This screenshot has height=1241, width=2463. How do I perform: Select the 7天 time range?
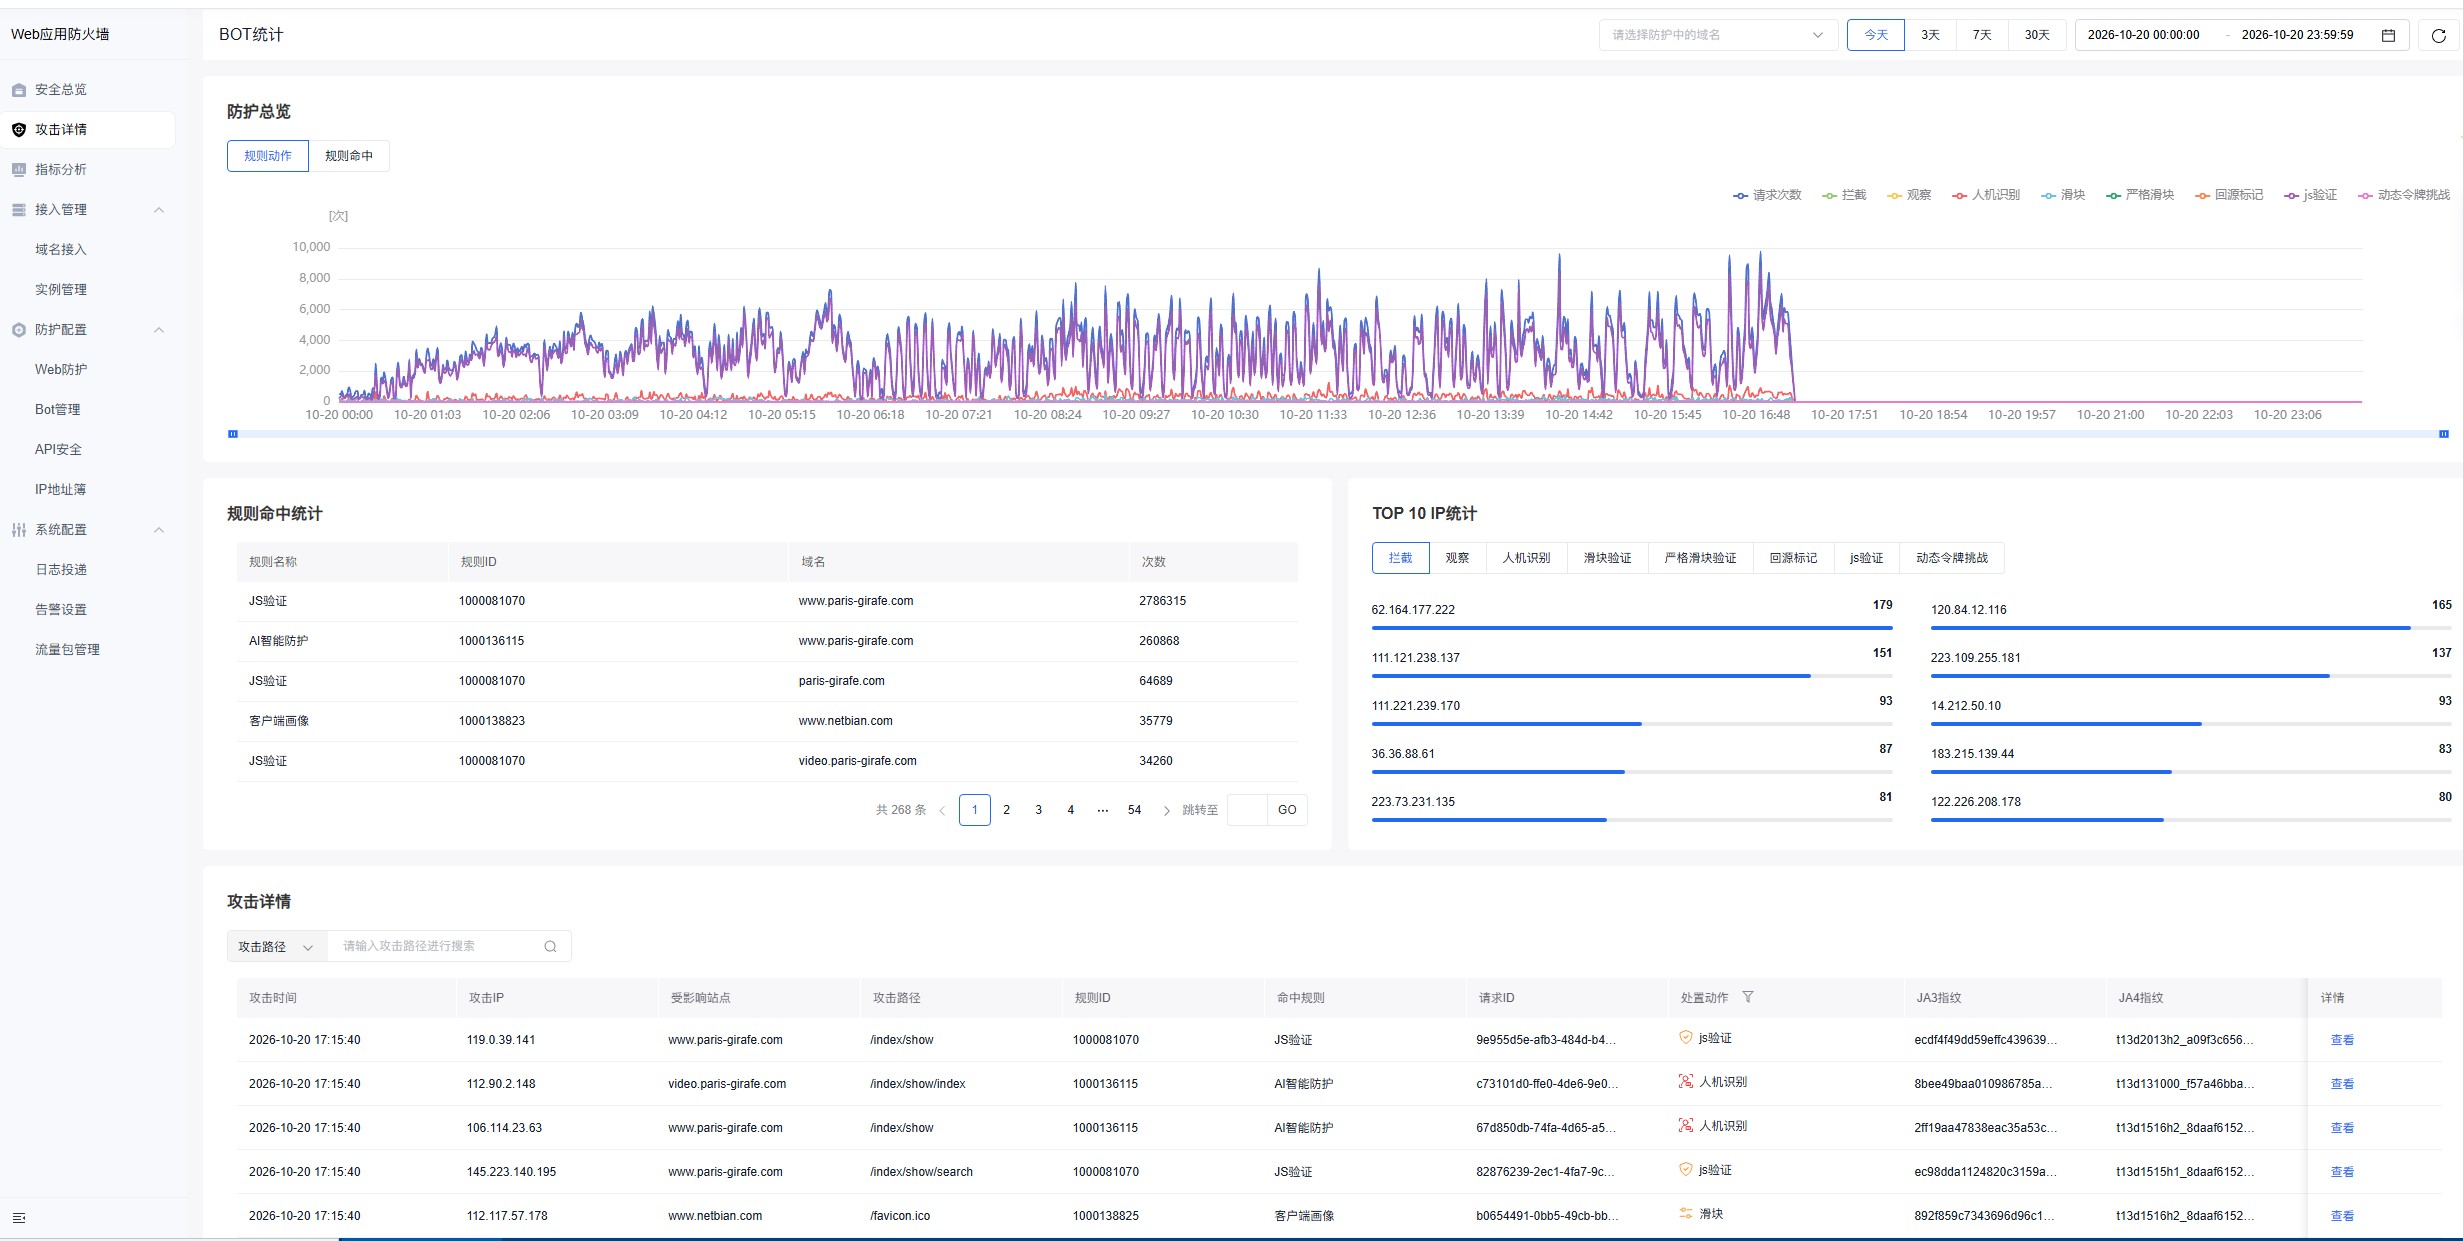click(x=1982, y=35)
